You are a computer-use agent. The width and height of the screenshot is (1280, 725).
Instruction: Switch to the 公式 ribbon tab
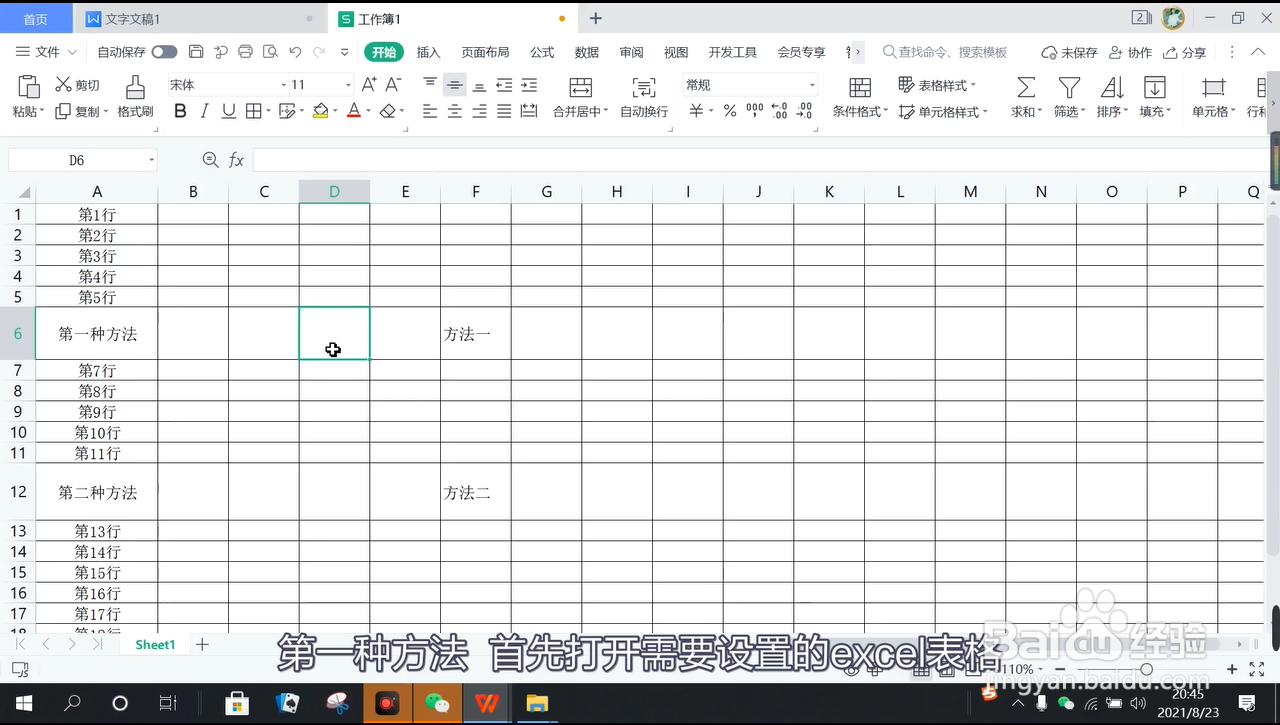point(542,52)
